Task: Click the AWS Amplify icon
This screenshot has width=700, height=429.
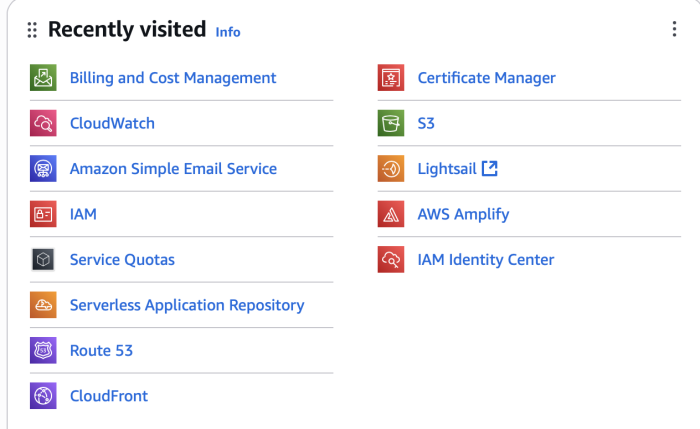Action: click(391, 214)
